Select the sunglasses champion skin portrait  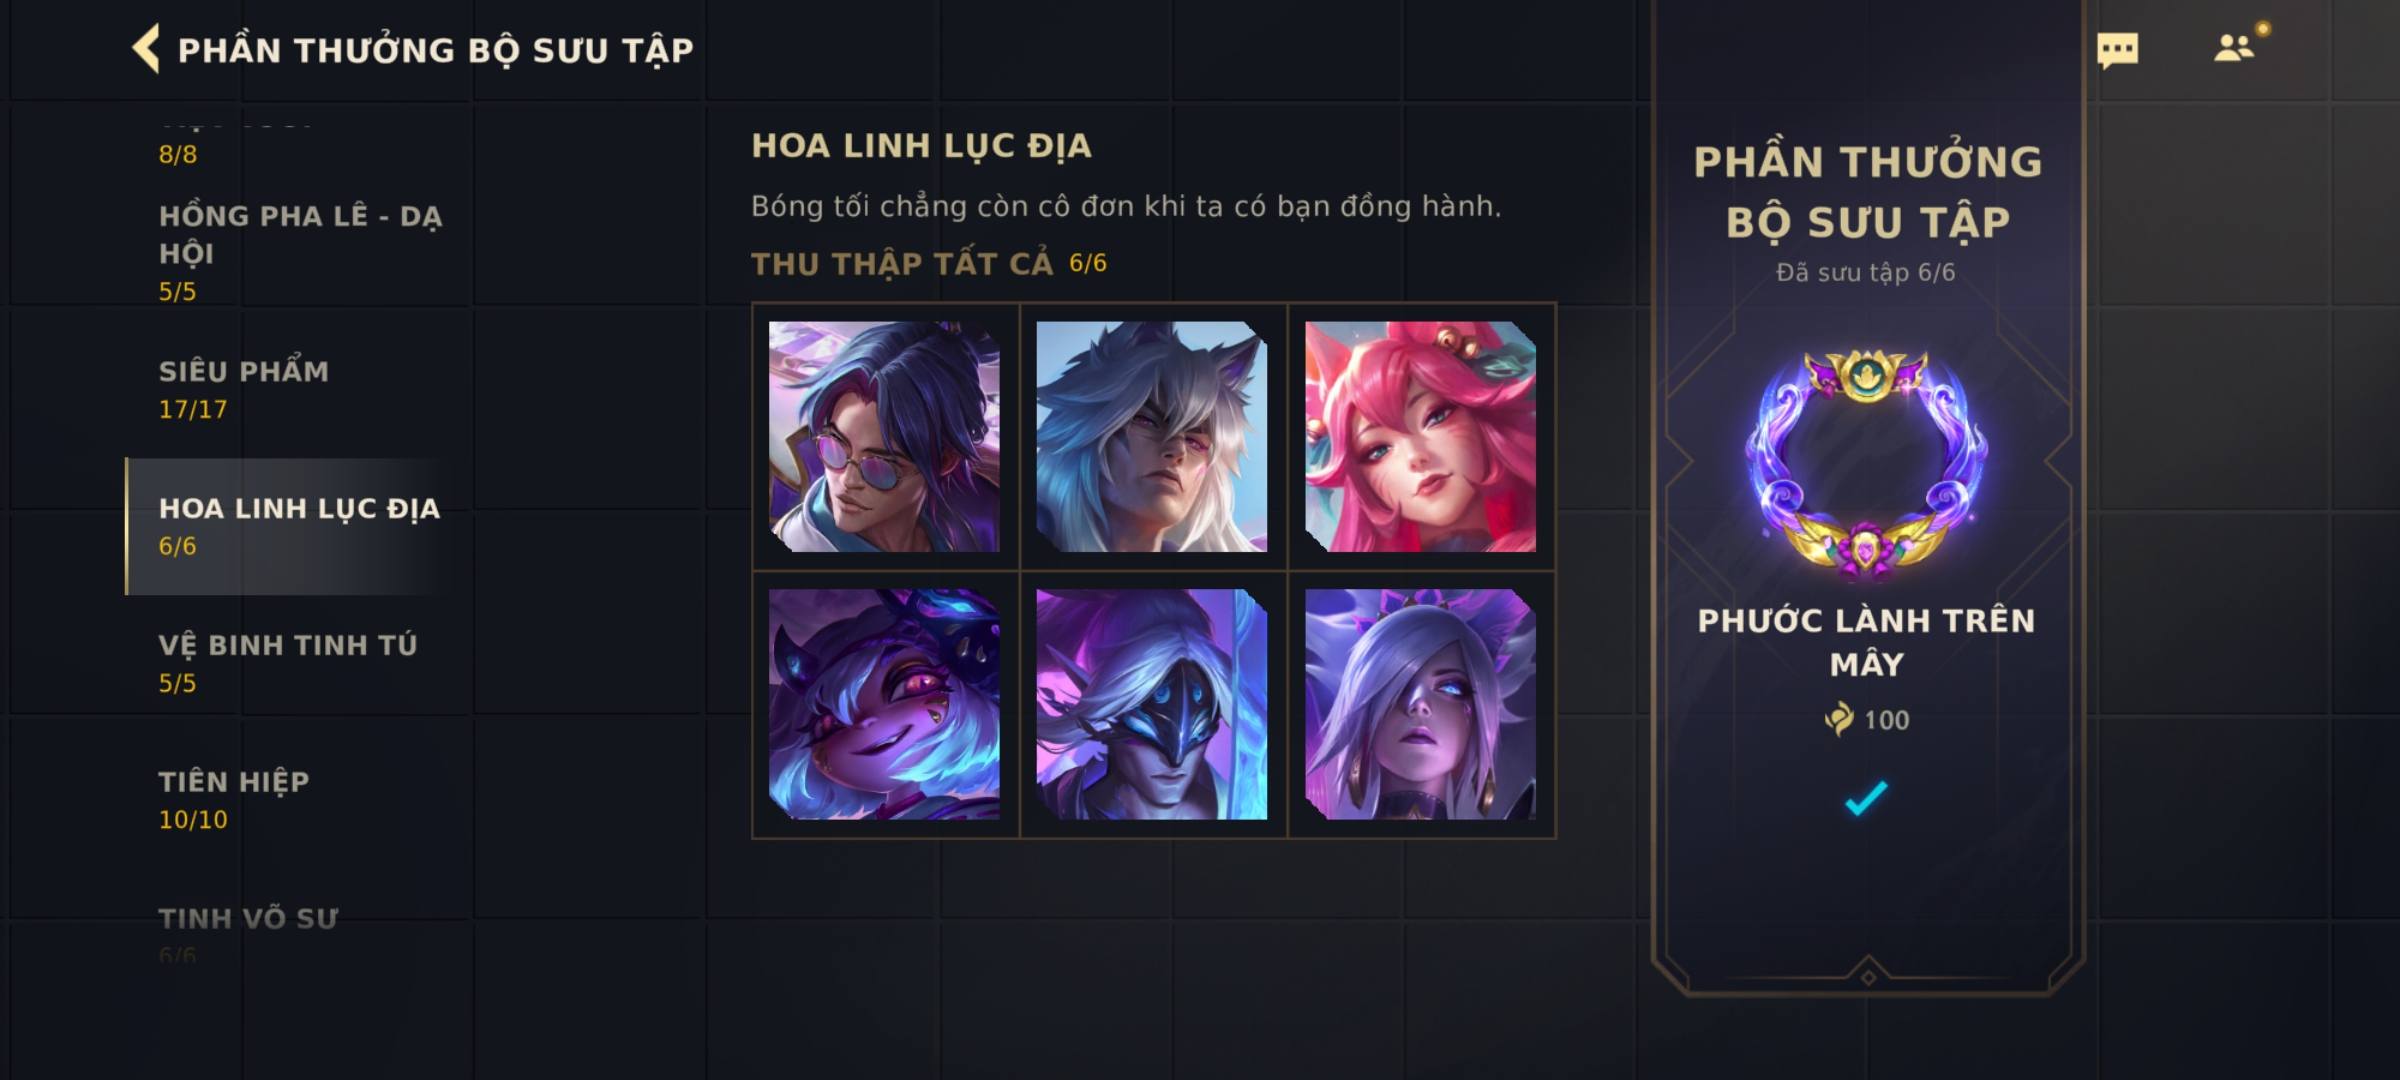tap(884, 436)
